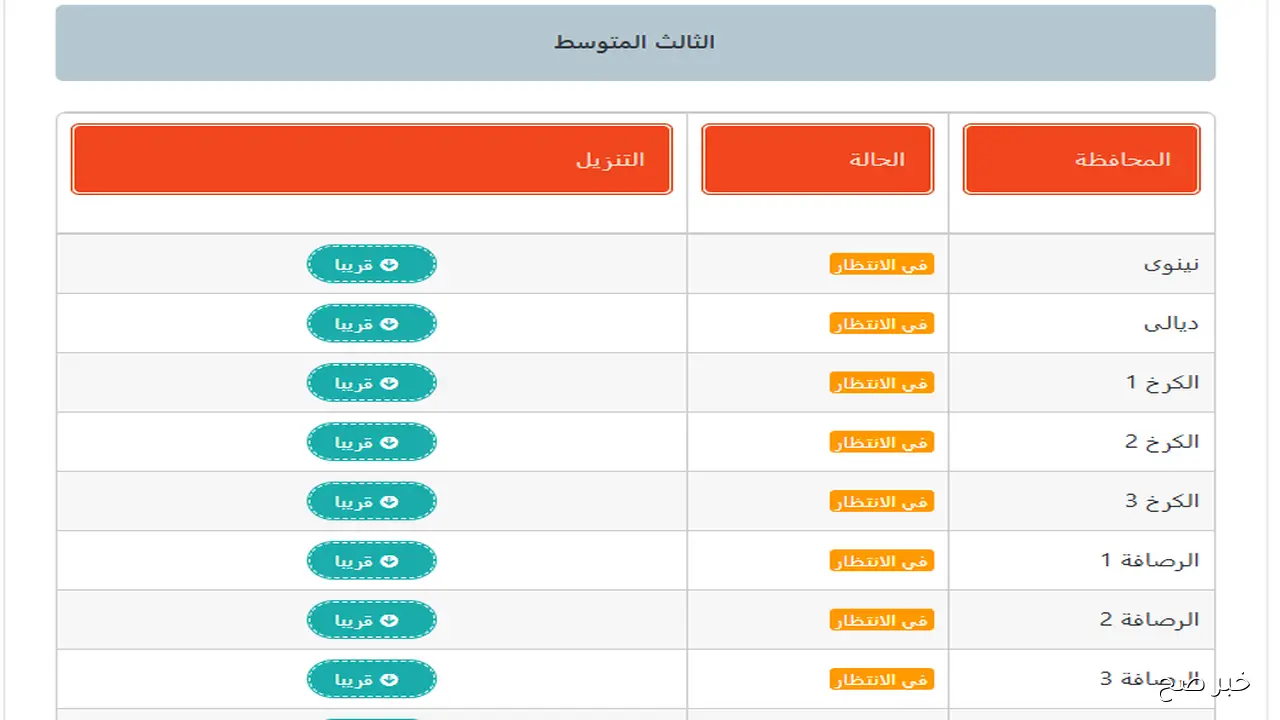Viewport: 1280px width, 720px height.
Task: Click the download arrow icon for الرصافة 3
Action: pyautogui.click(x=390, y=678)
